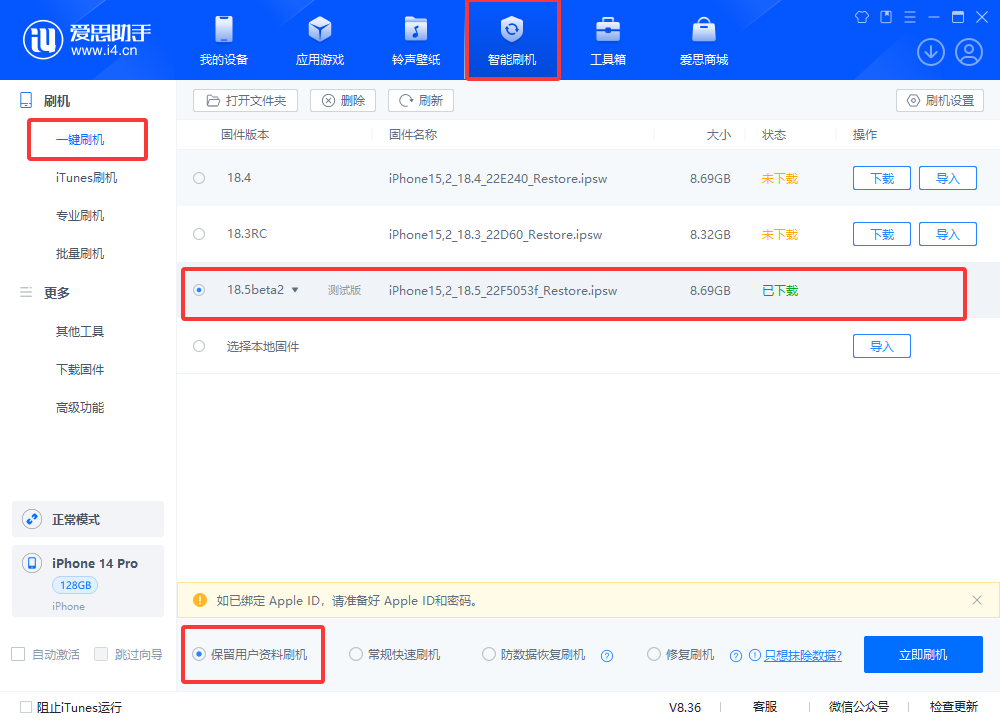Collapse the 刷机 sidebar section

pos(27,101)
